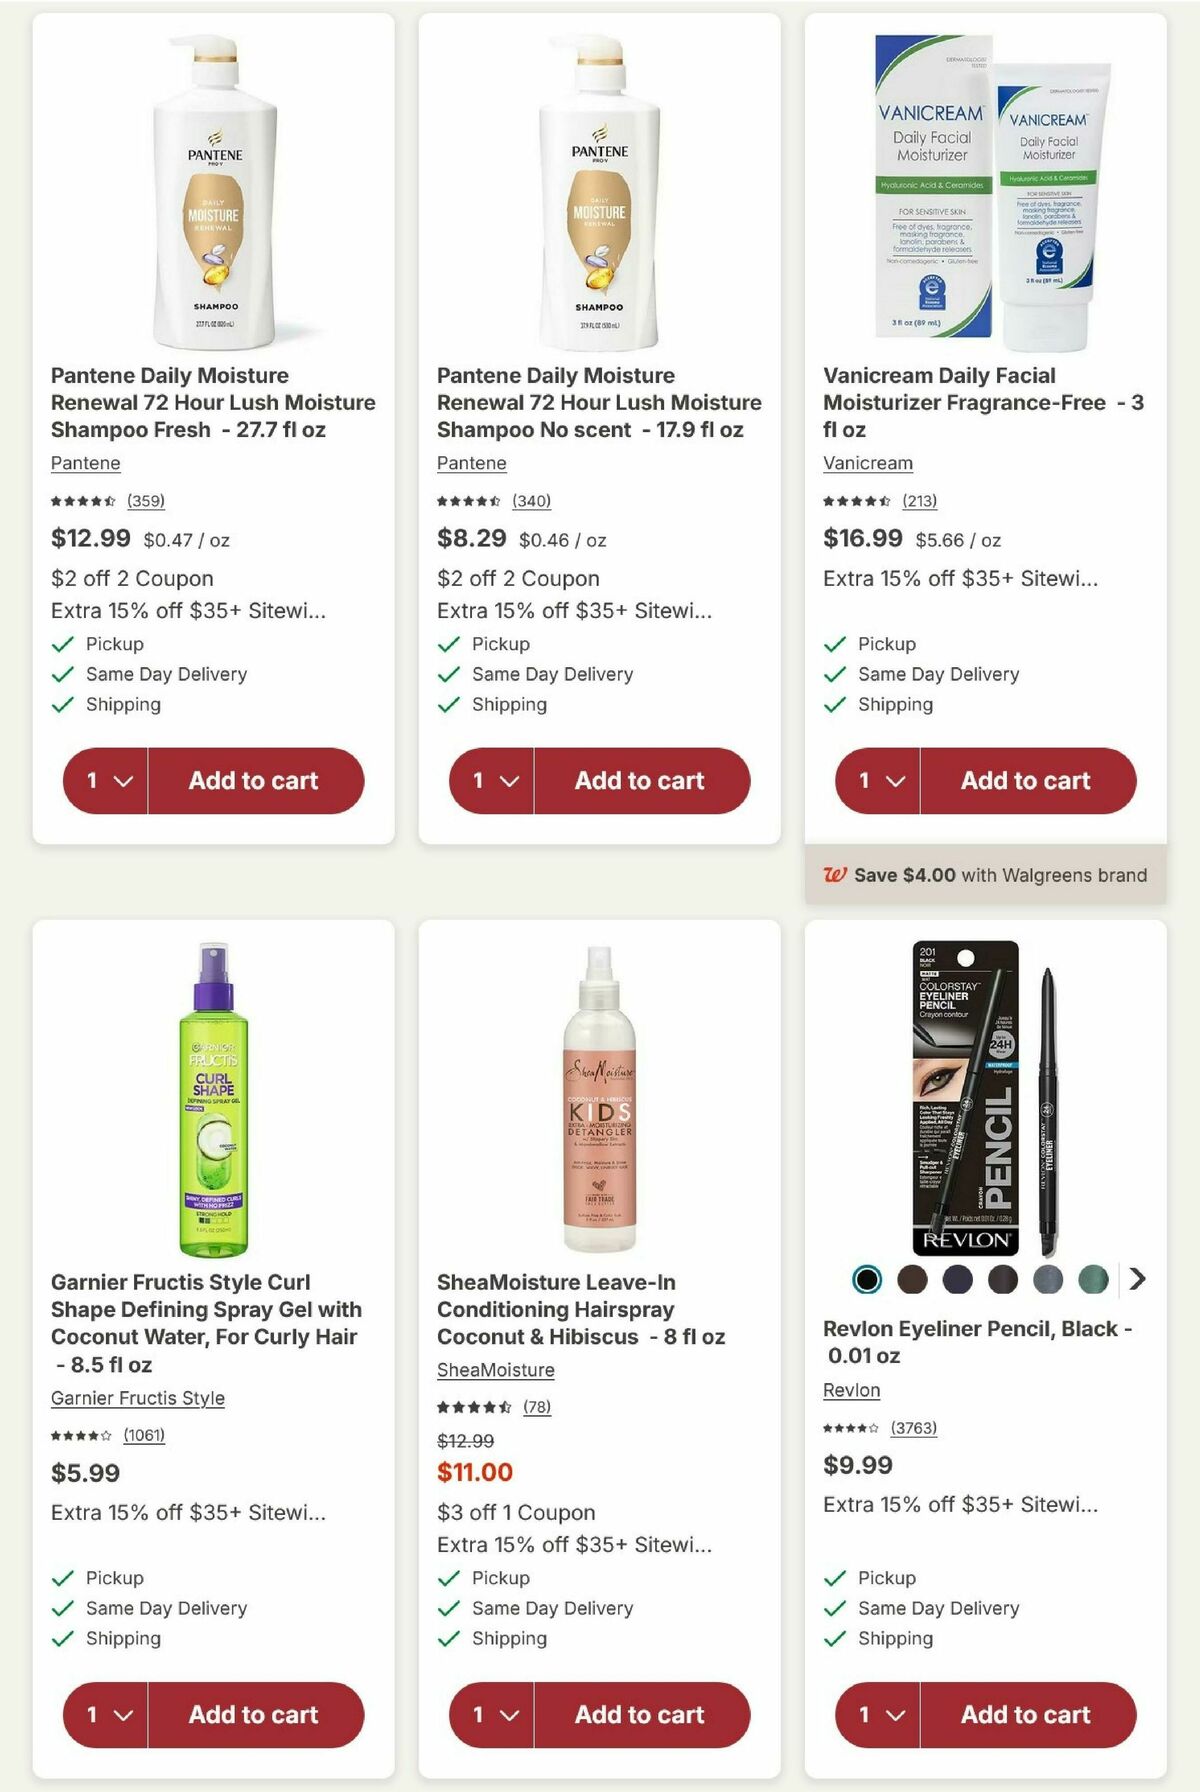Image resolution: width=1200 pixels, height=1792 pixels.
Task: Open the quantity dropdown for Vanicream moisturizer
Action: point(876,781)
